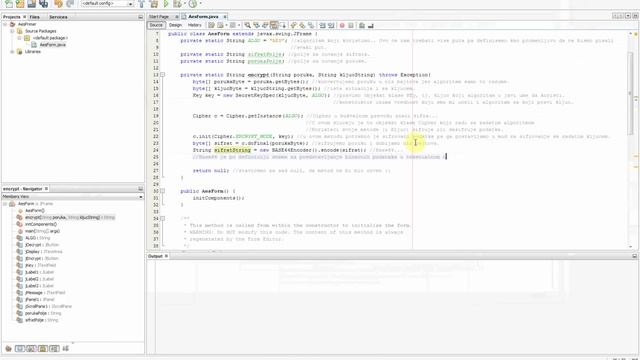Click the Clean and Build Project icon
Image resolution: width=640 pixels, height=360 pixels.
pos(154,4)
